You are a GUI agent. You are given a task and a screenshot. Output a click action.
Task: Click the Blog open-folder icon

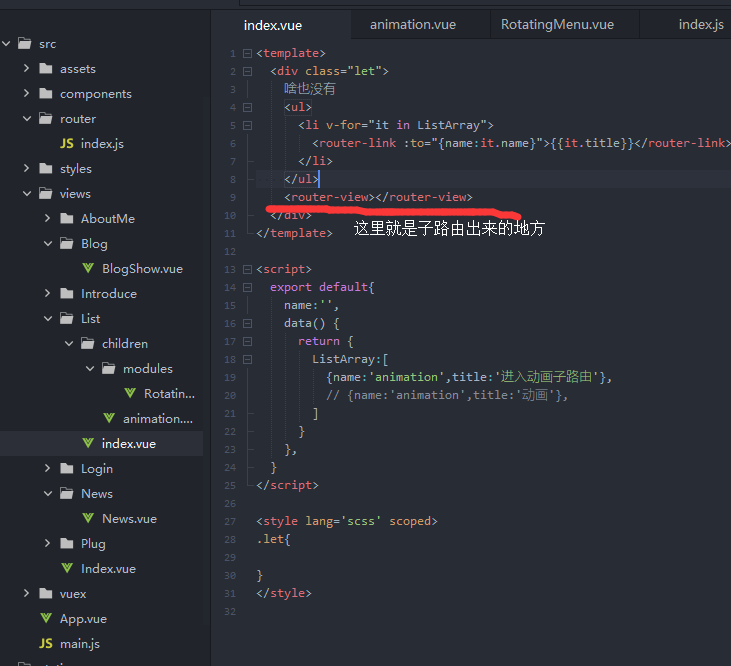coord(67,243)
